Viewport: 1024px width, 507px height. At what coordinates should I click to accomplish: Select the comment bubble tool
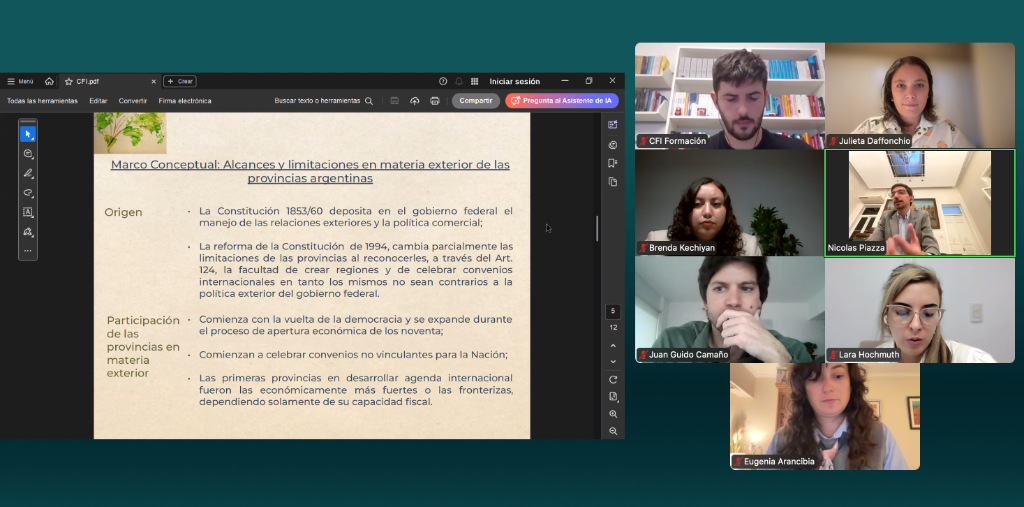(27, 154)
